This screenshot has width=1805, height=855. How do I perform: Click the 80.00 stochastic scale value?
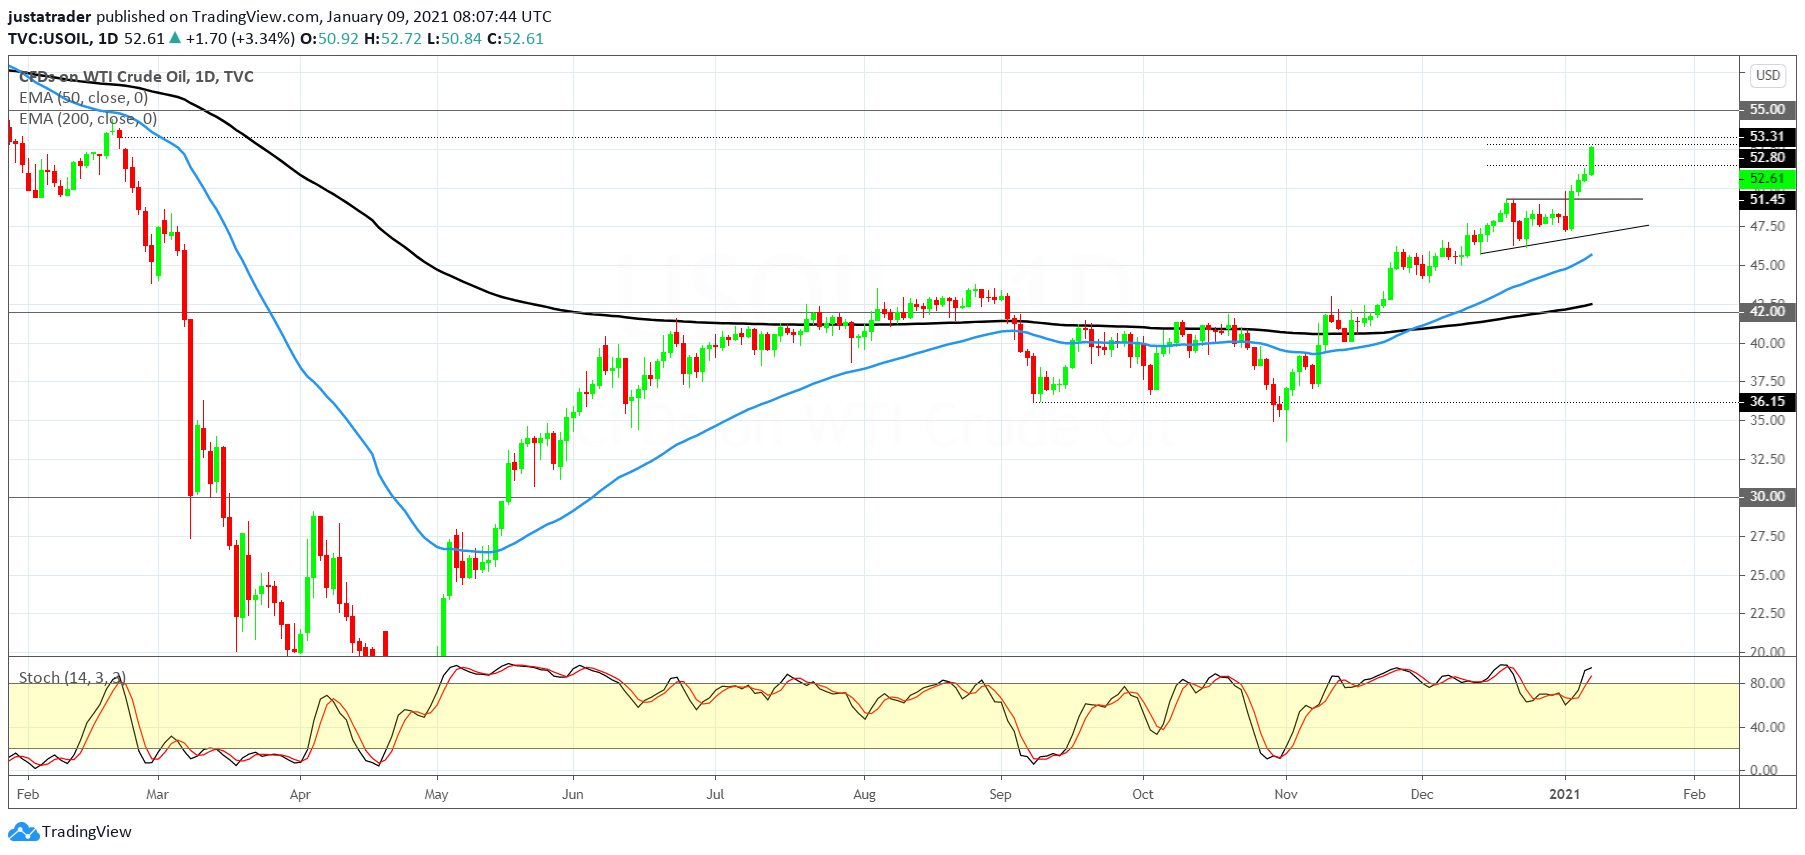point(1767,684)
